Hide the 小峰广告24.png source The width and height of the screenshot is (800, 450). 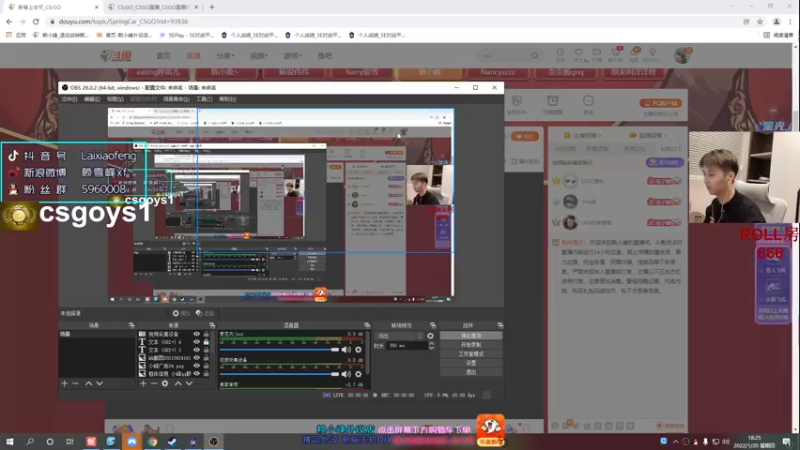(196, 366)
